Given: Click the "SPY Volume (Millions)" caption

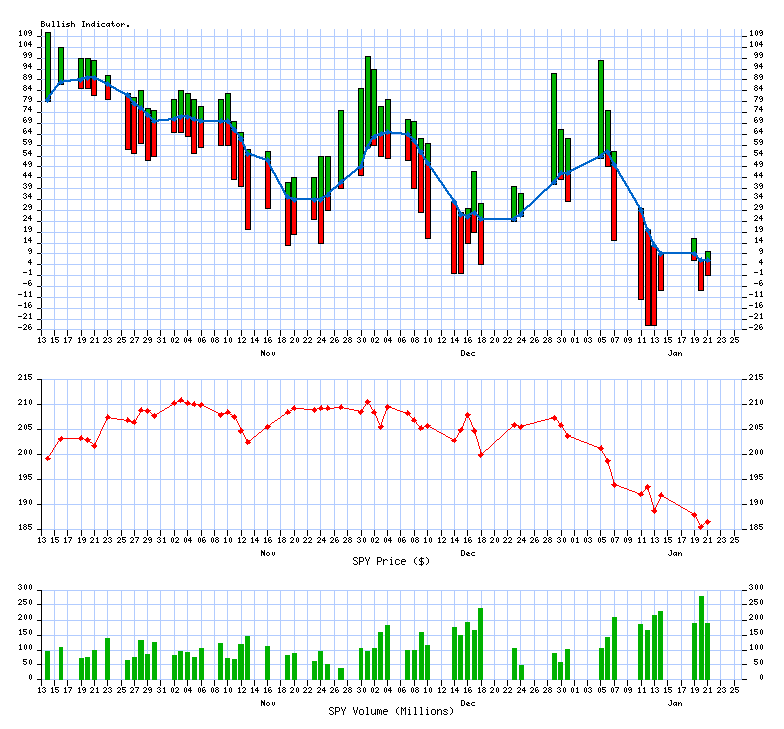Looking at the screenshot, I should [x=391, y=711].
